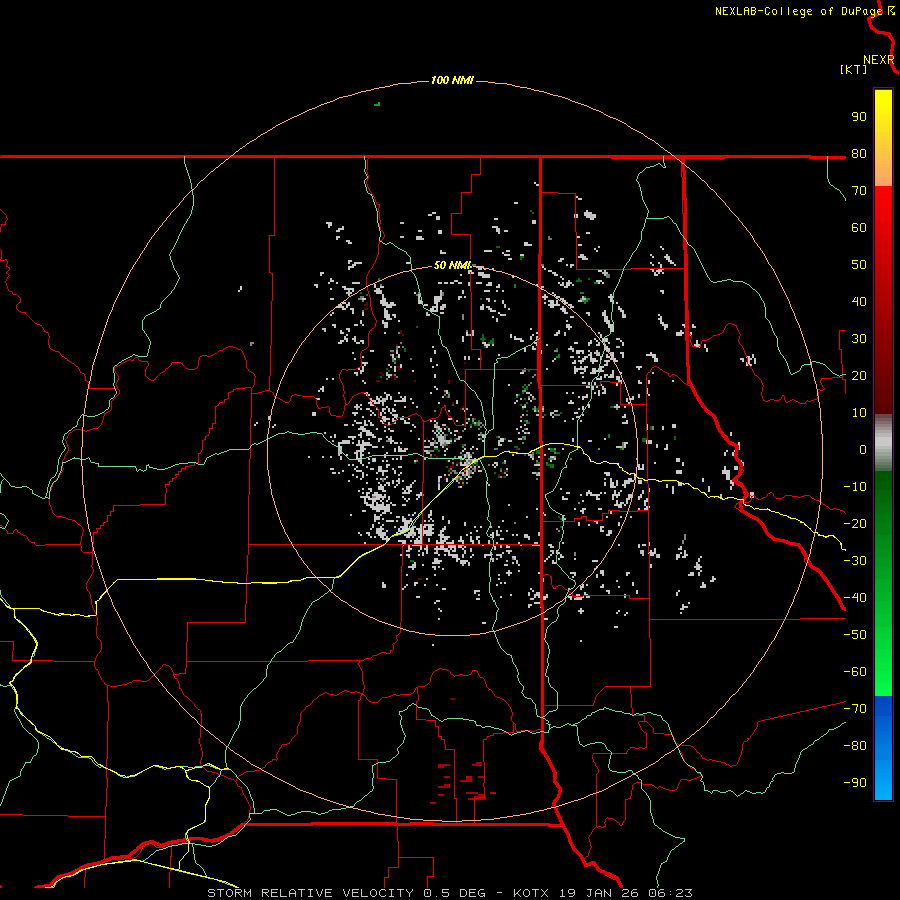Screen dimensions: 900x900
Task: Click the -70 value on the velocity scale
Action: coord(855,709)
